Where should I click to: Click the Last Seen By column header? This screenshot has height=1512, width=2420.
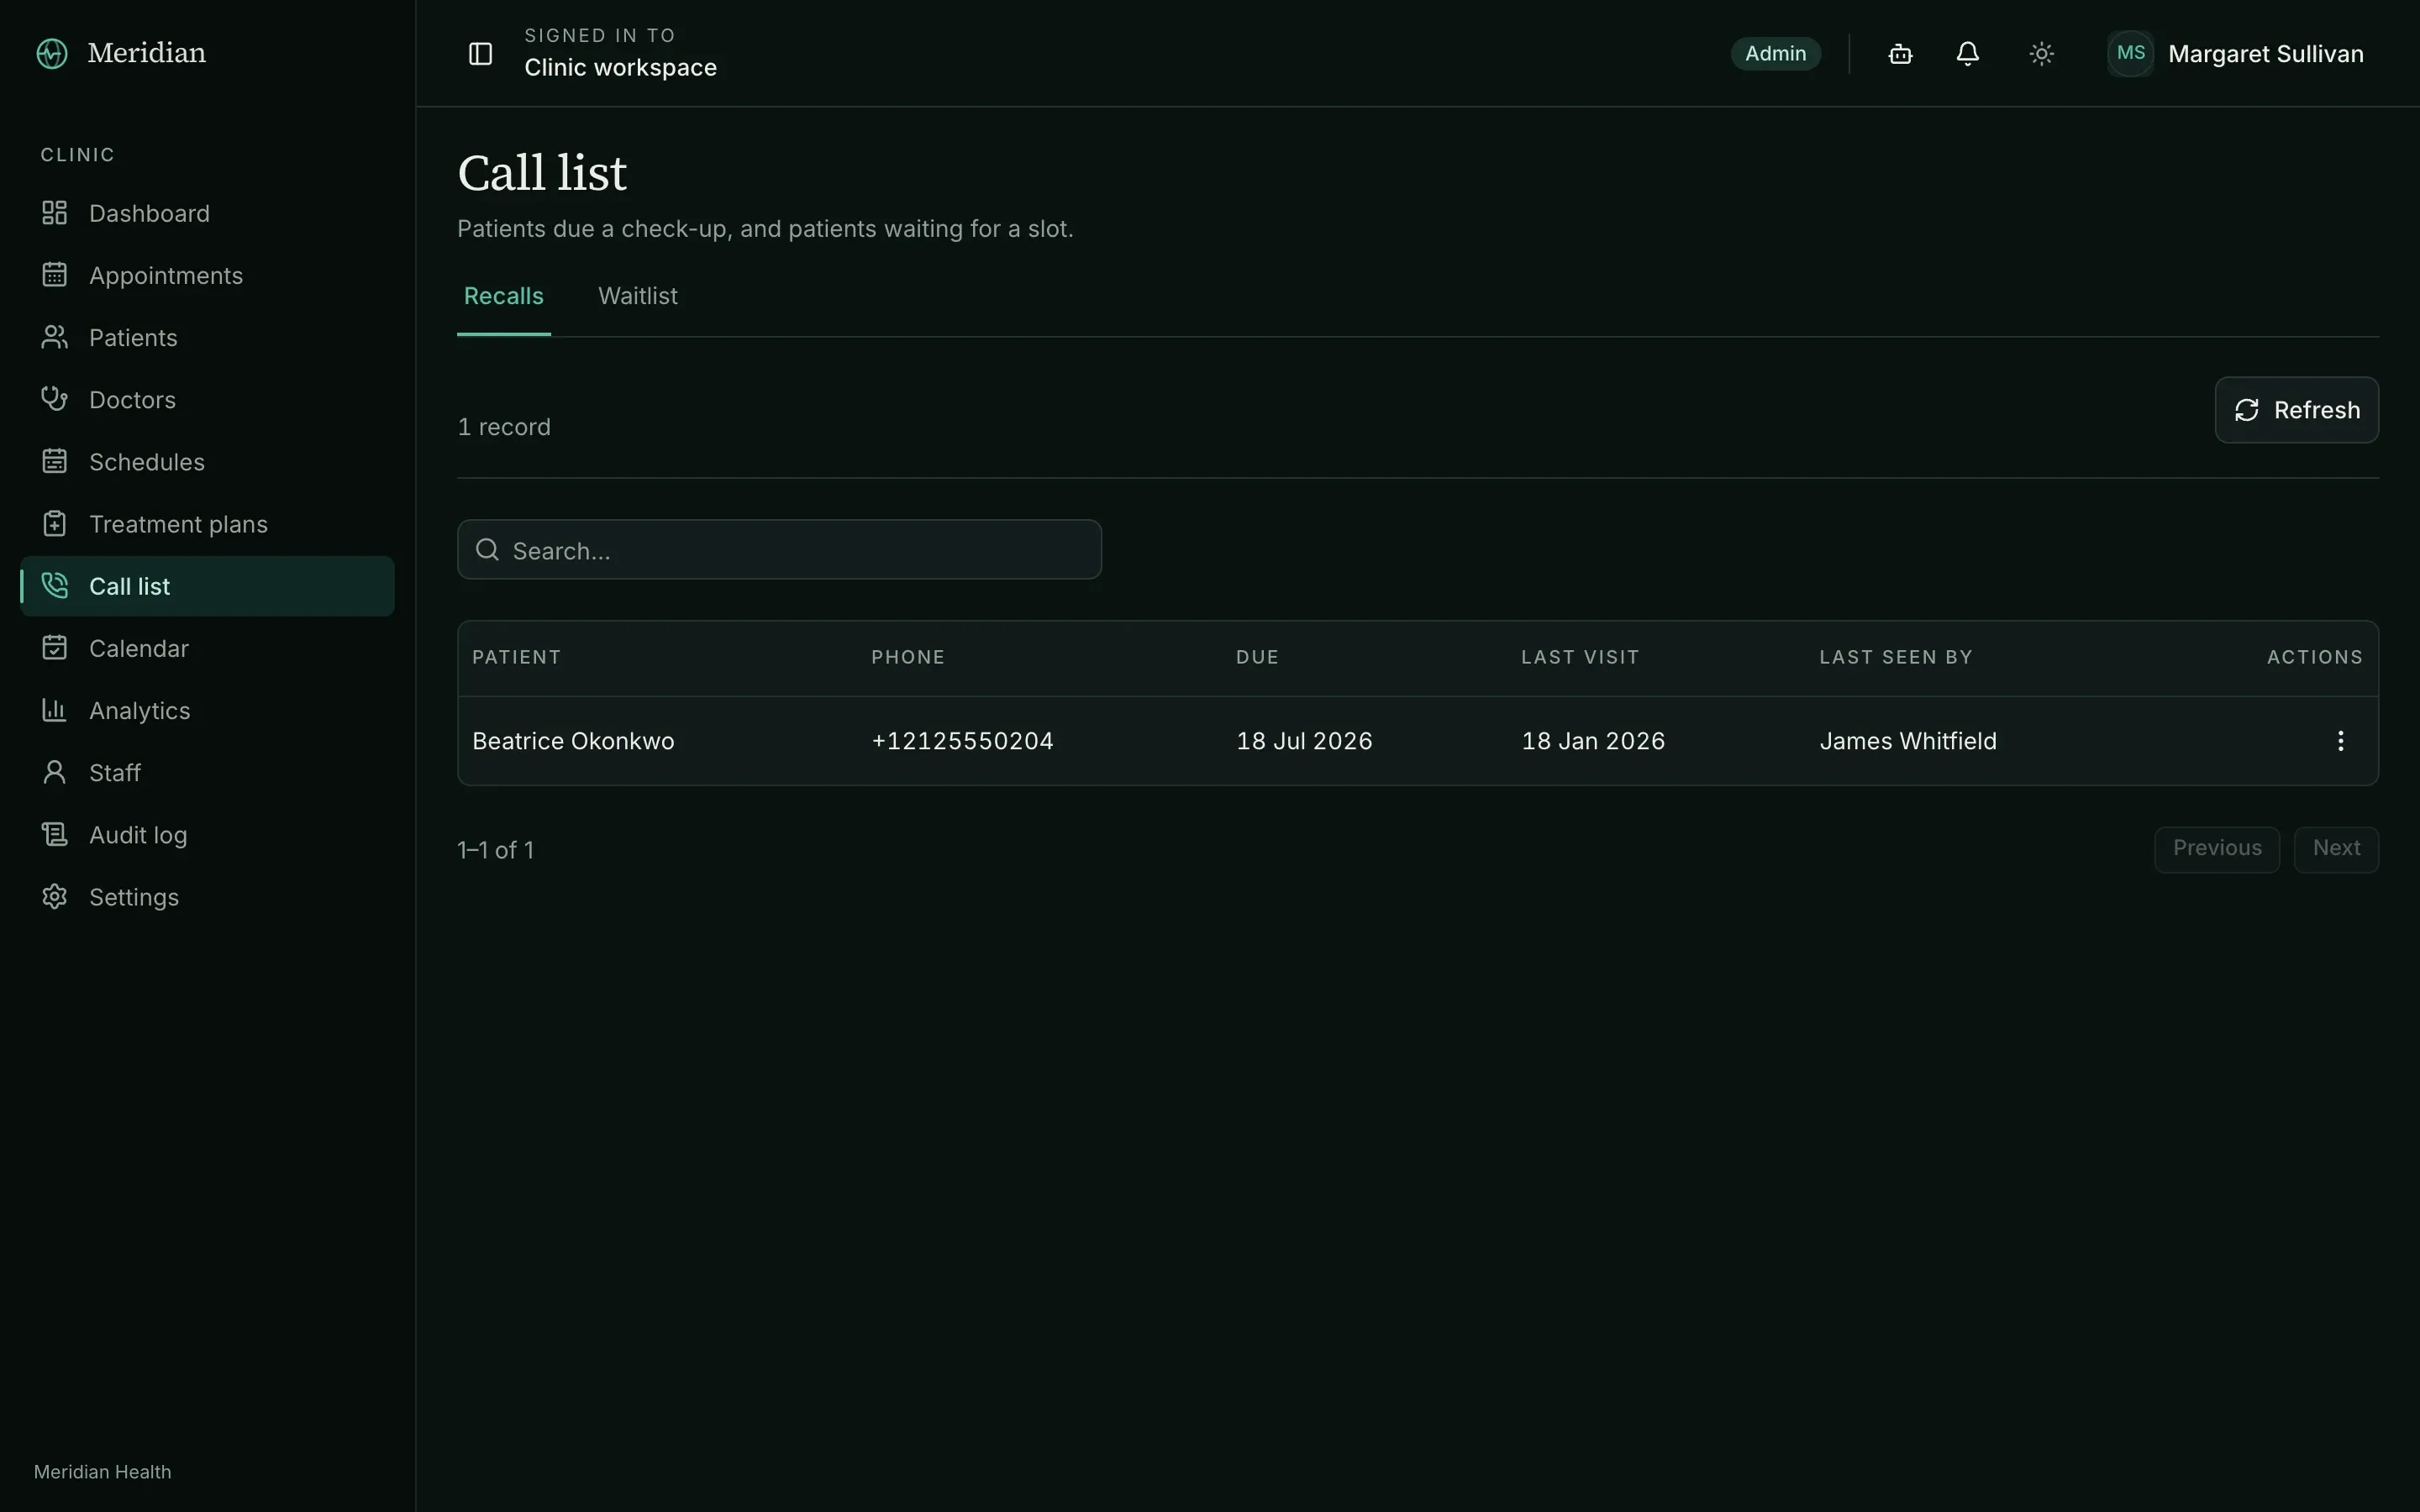(1896, 657)
